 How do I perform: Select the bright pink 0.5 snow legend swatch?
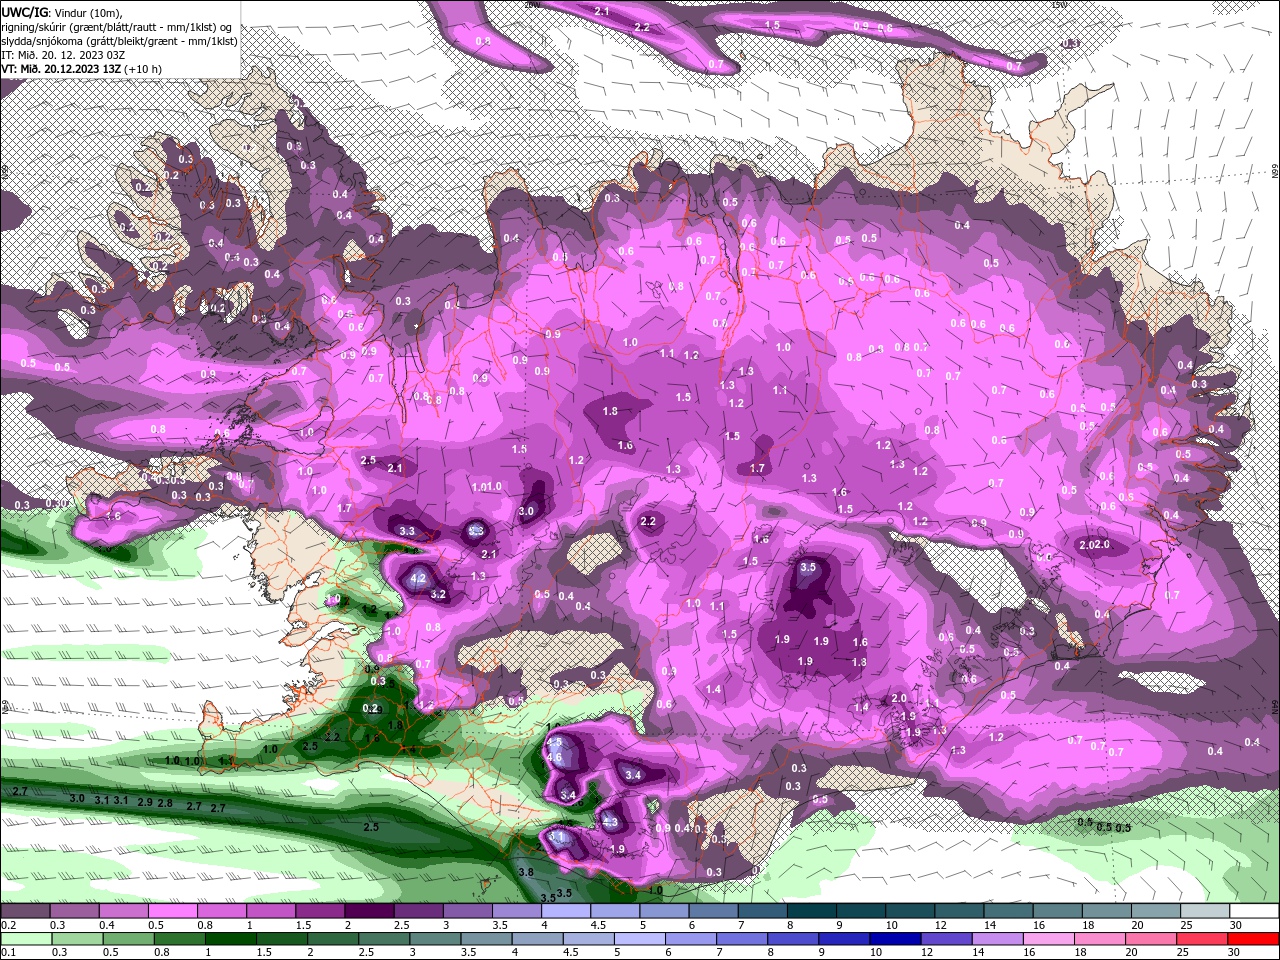point(172,911)
